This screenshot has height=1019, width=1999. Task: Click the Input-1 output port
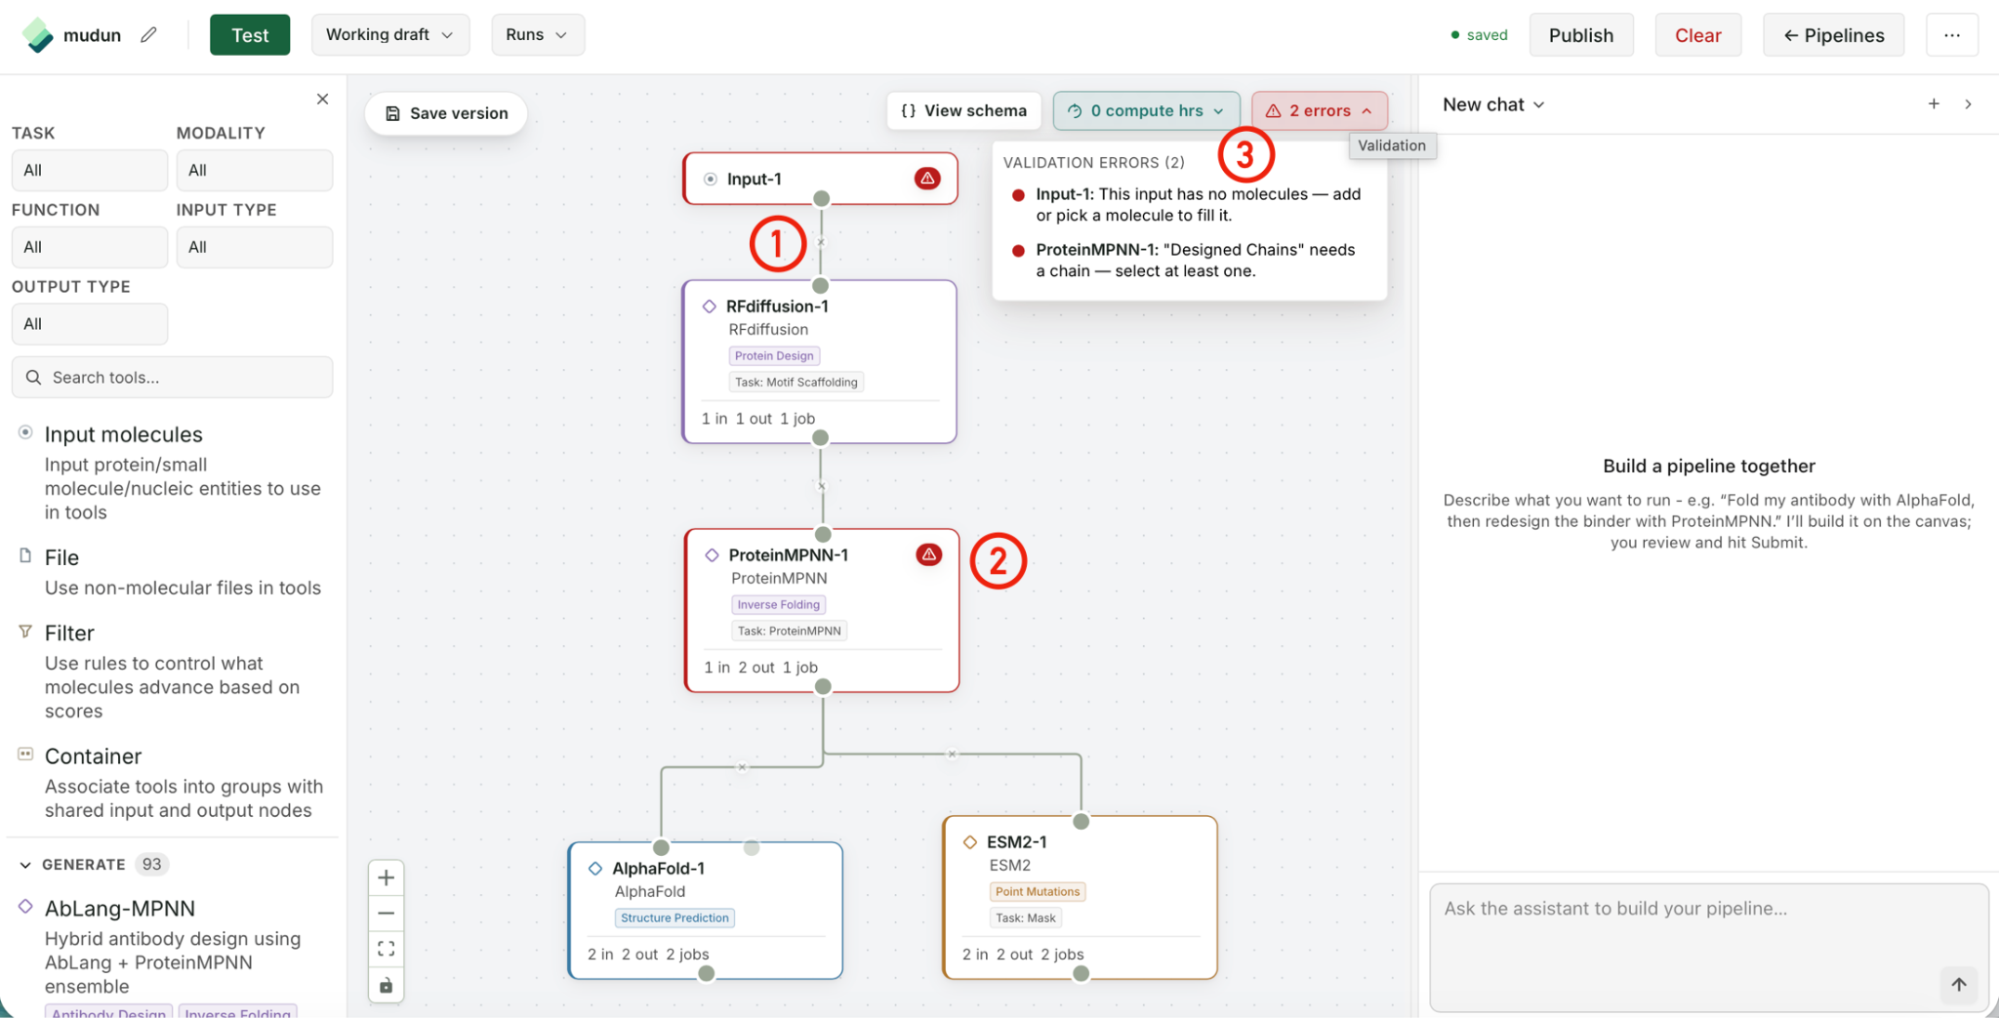click(x=821, y=199)
